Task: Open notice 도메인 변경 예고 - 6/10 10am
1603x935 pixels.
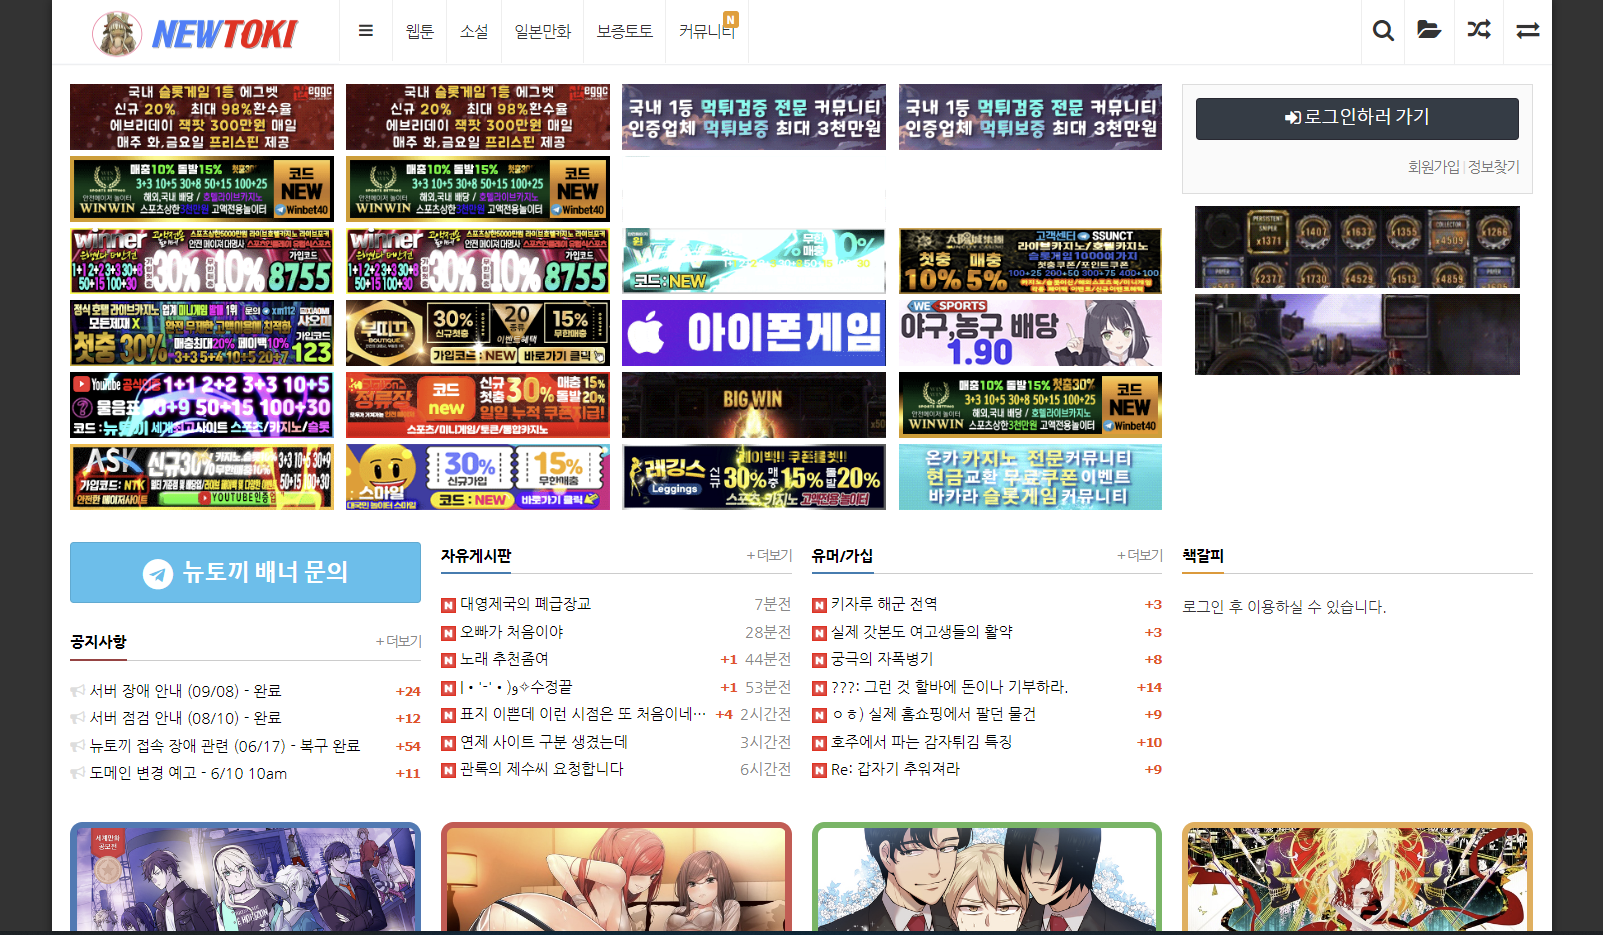Action: click(x=188, y=773)
